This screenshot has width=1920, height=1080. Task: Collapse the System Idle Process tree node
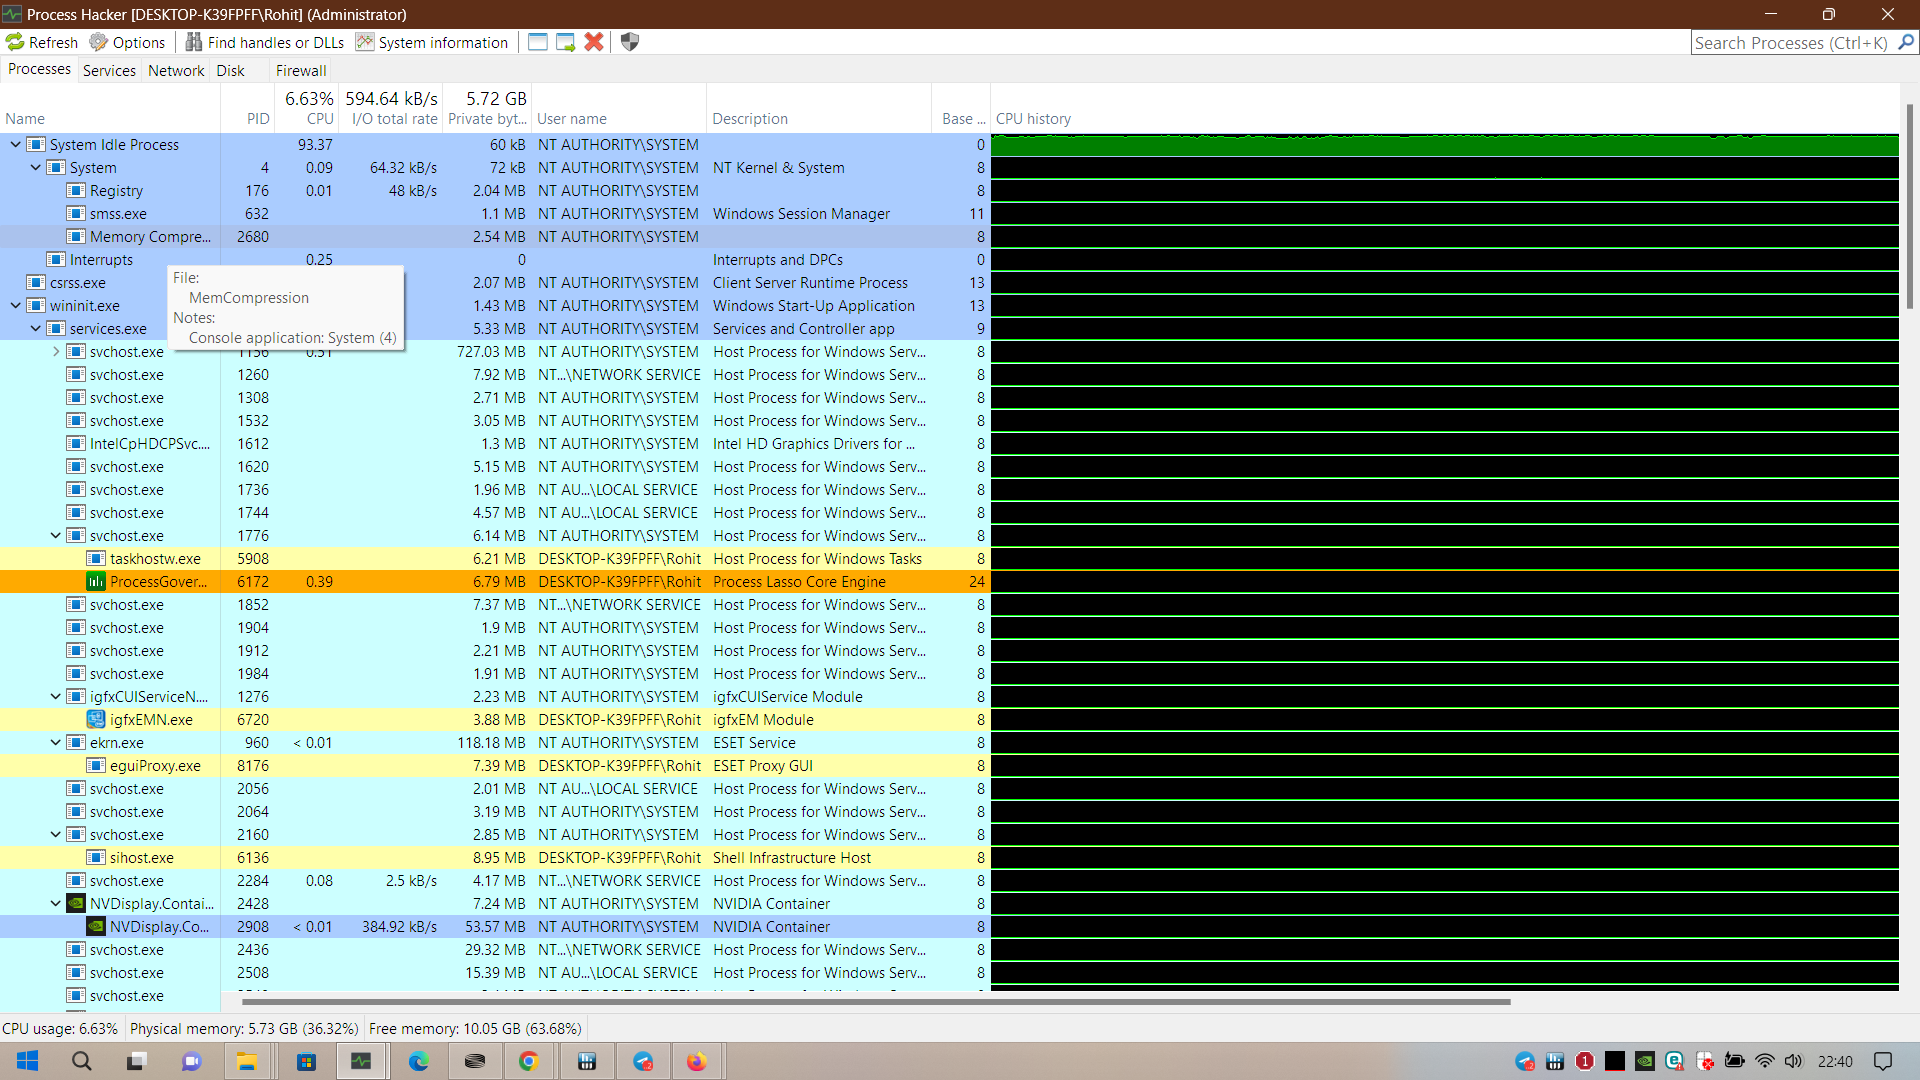[x=15, y=145]
